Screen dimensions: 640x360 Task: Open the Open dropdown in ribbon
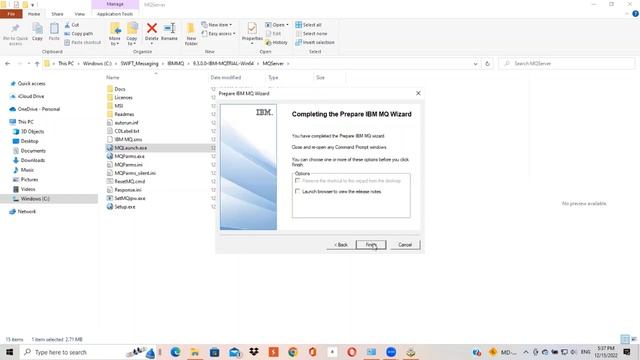(277, 25)
